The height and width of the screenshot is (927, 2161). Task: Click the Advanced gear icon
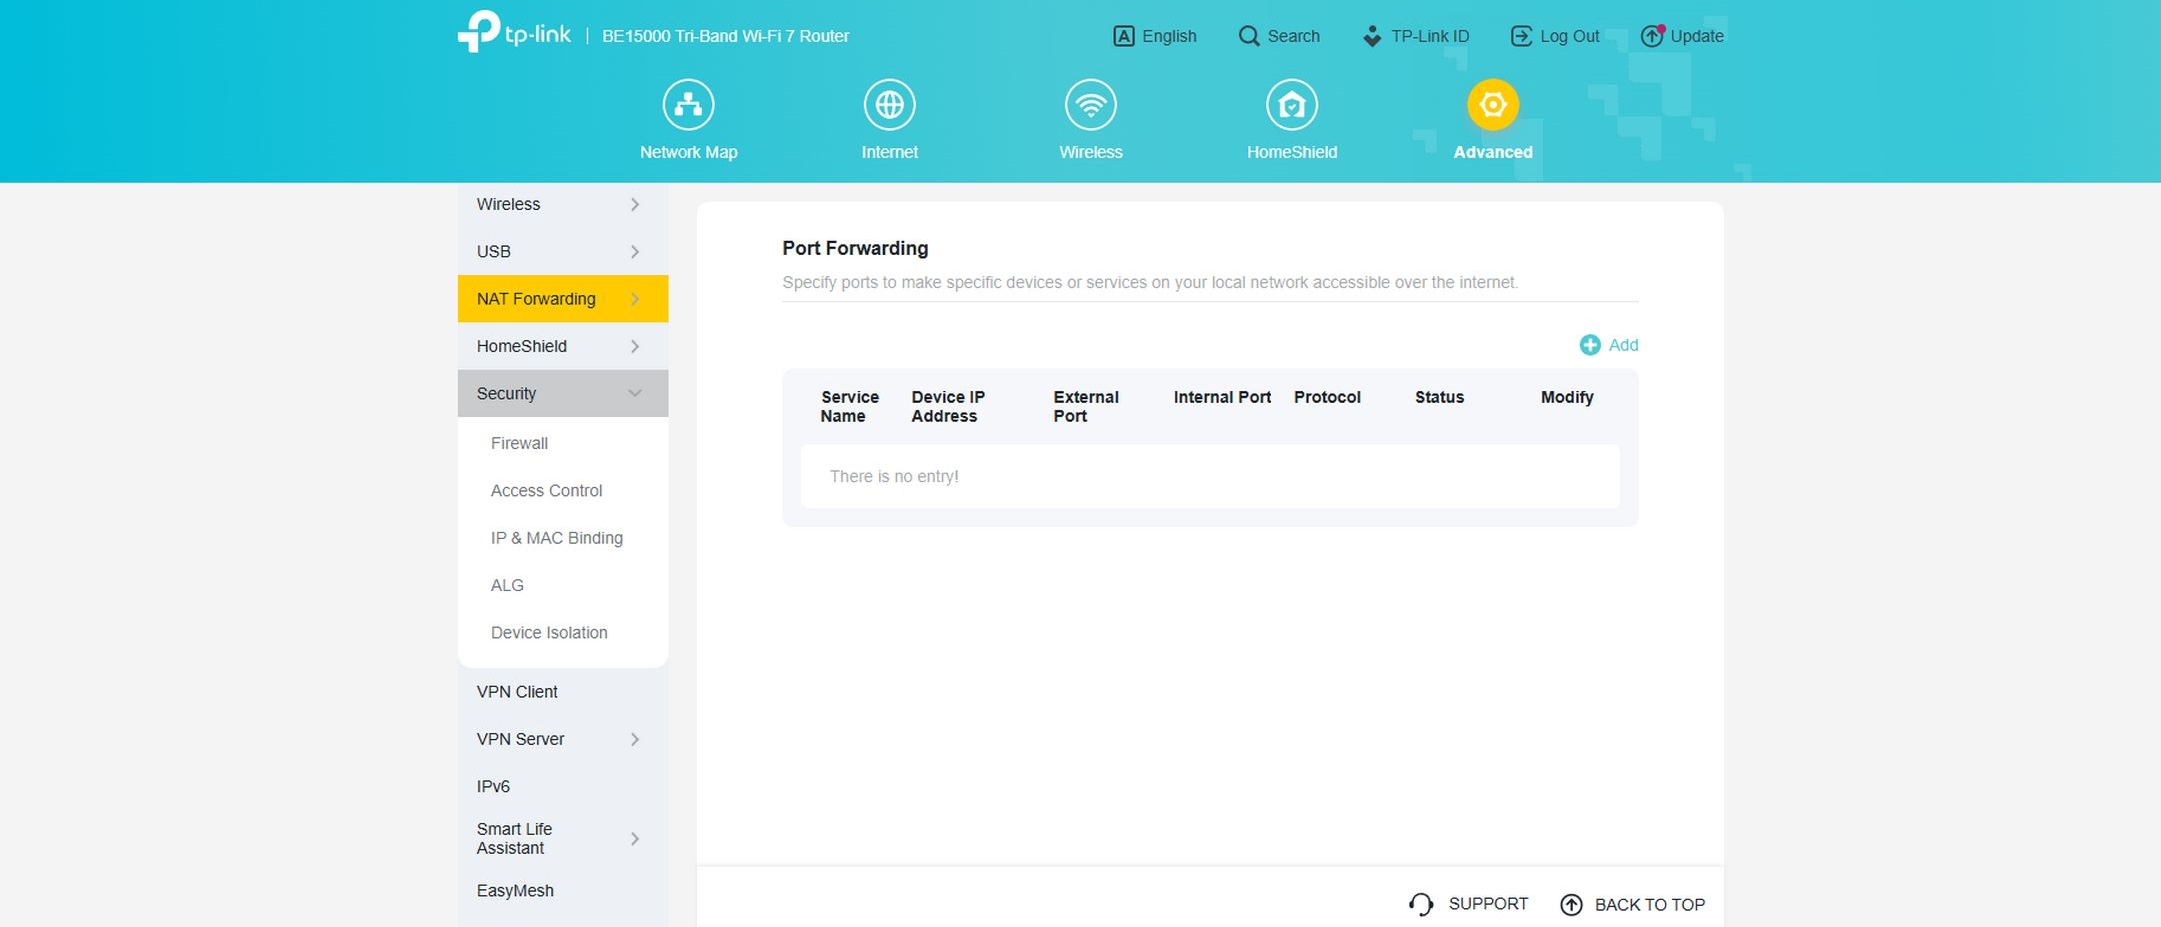[x=1492, y=105]
